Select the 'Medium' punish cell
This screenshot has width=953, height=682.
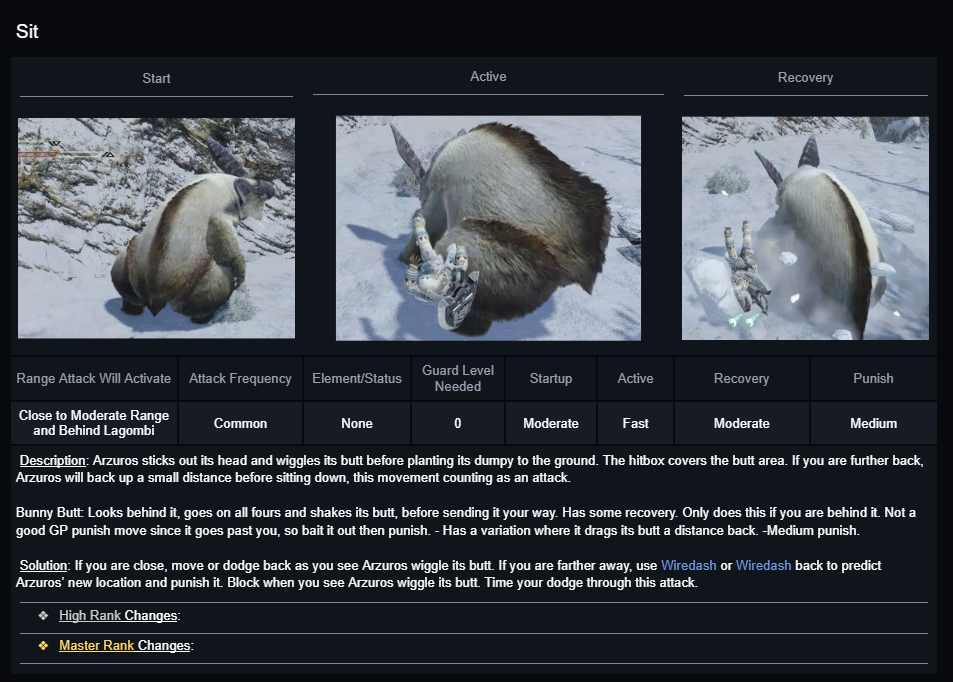click(x=873, y=423)
